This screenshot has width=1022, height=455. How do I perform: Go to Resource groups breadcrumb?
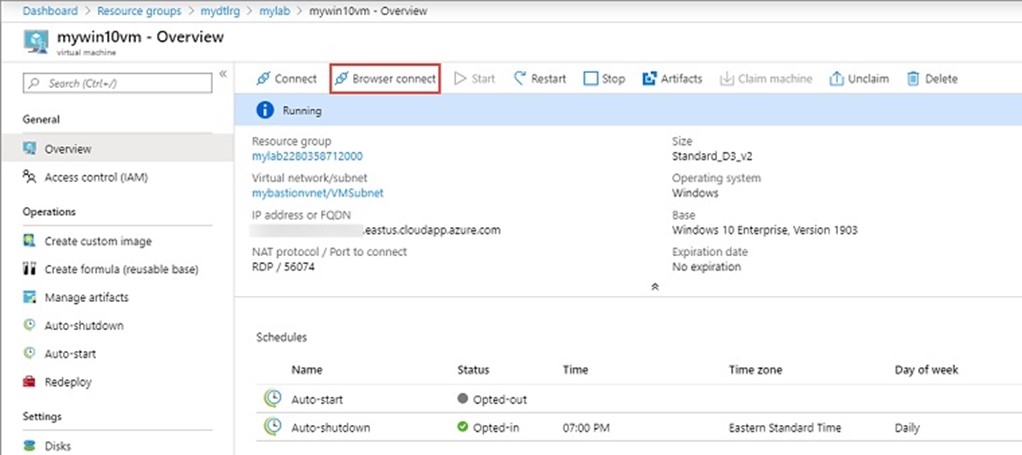pos(139,11)
